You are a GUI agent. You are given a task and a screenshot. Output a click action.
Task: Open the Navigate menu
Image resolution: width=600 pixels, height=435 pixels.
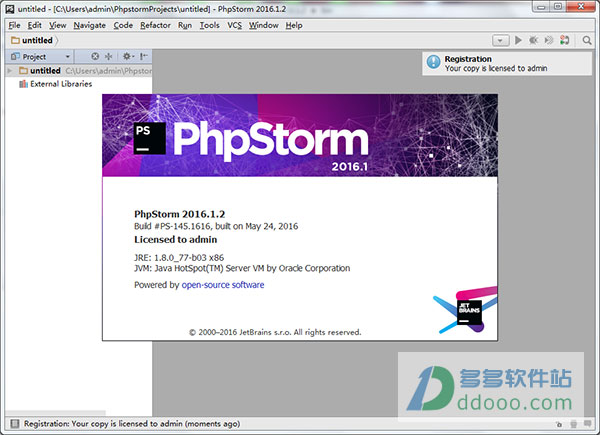coord(90,25)
